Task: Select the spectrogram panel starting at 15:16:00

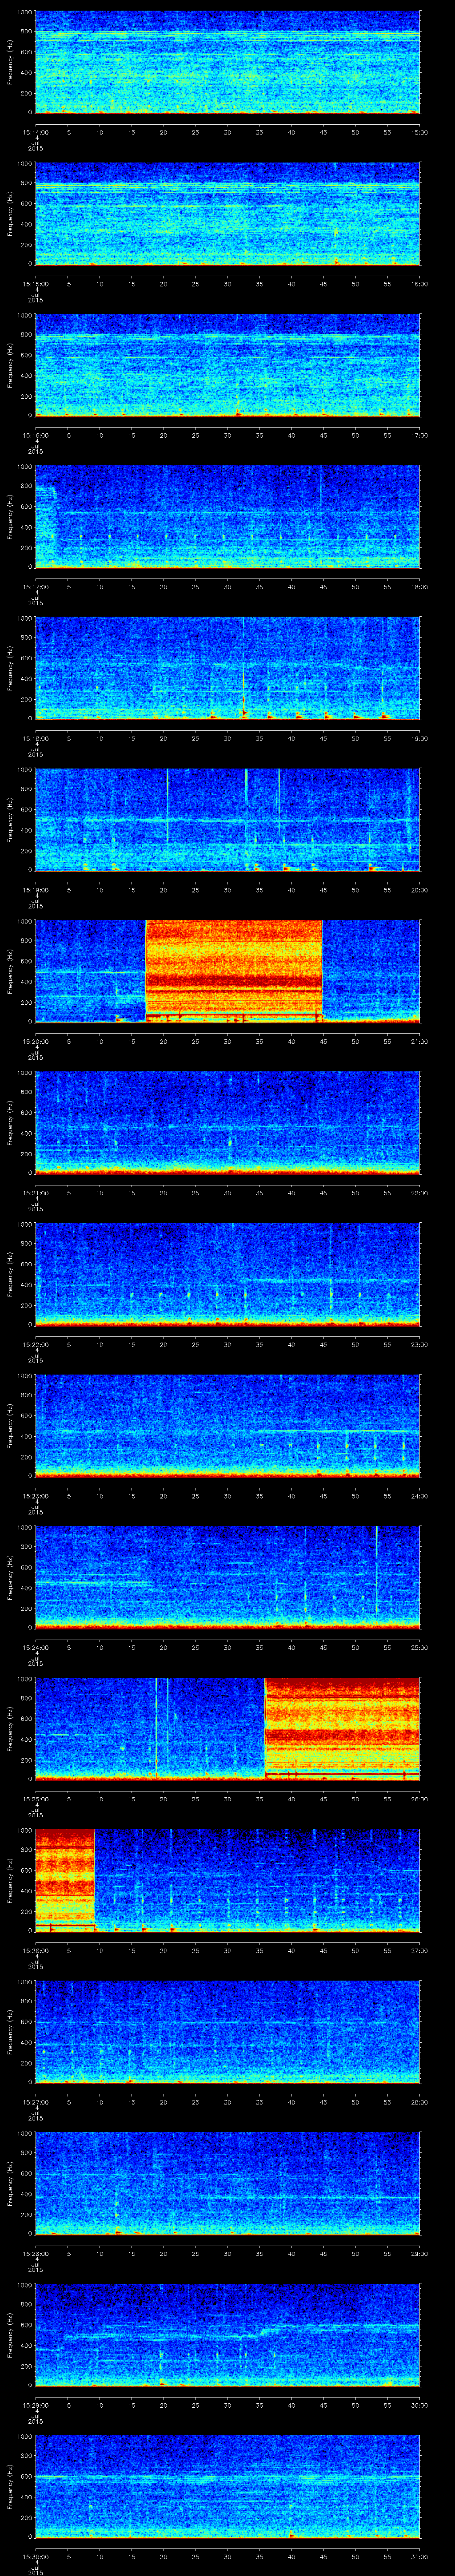Action: 227,365
